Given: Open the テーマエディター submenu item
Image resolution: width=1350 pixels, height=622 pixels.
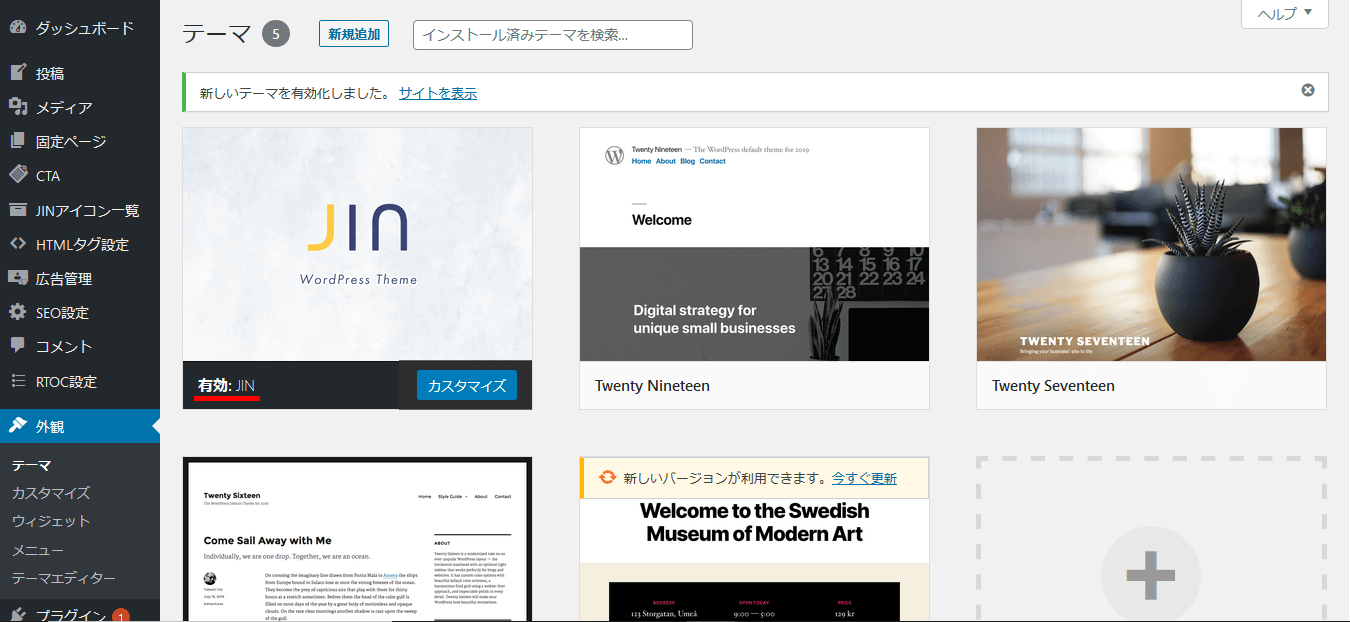Looking at the screenshot, I should click(64, 578).
